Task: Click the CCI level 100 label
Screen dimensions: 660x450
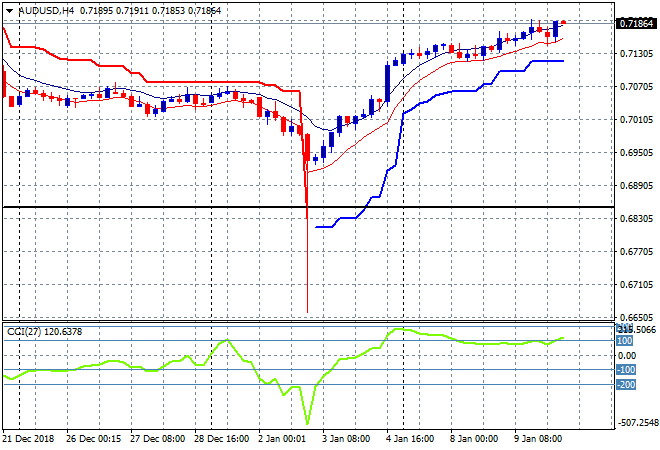Action: click(x=625, y=341)
